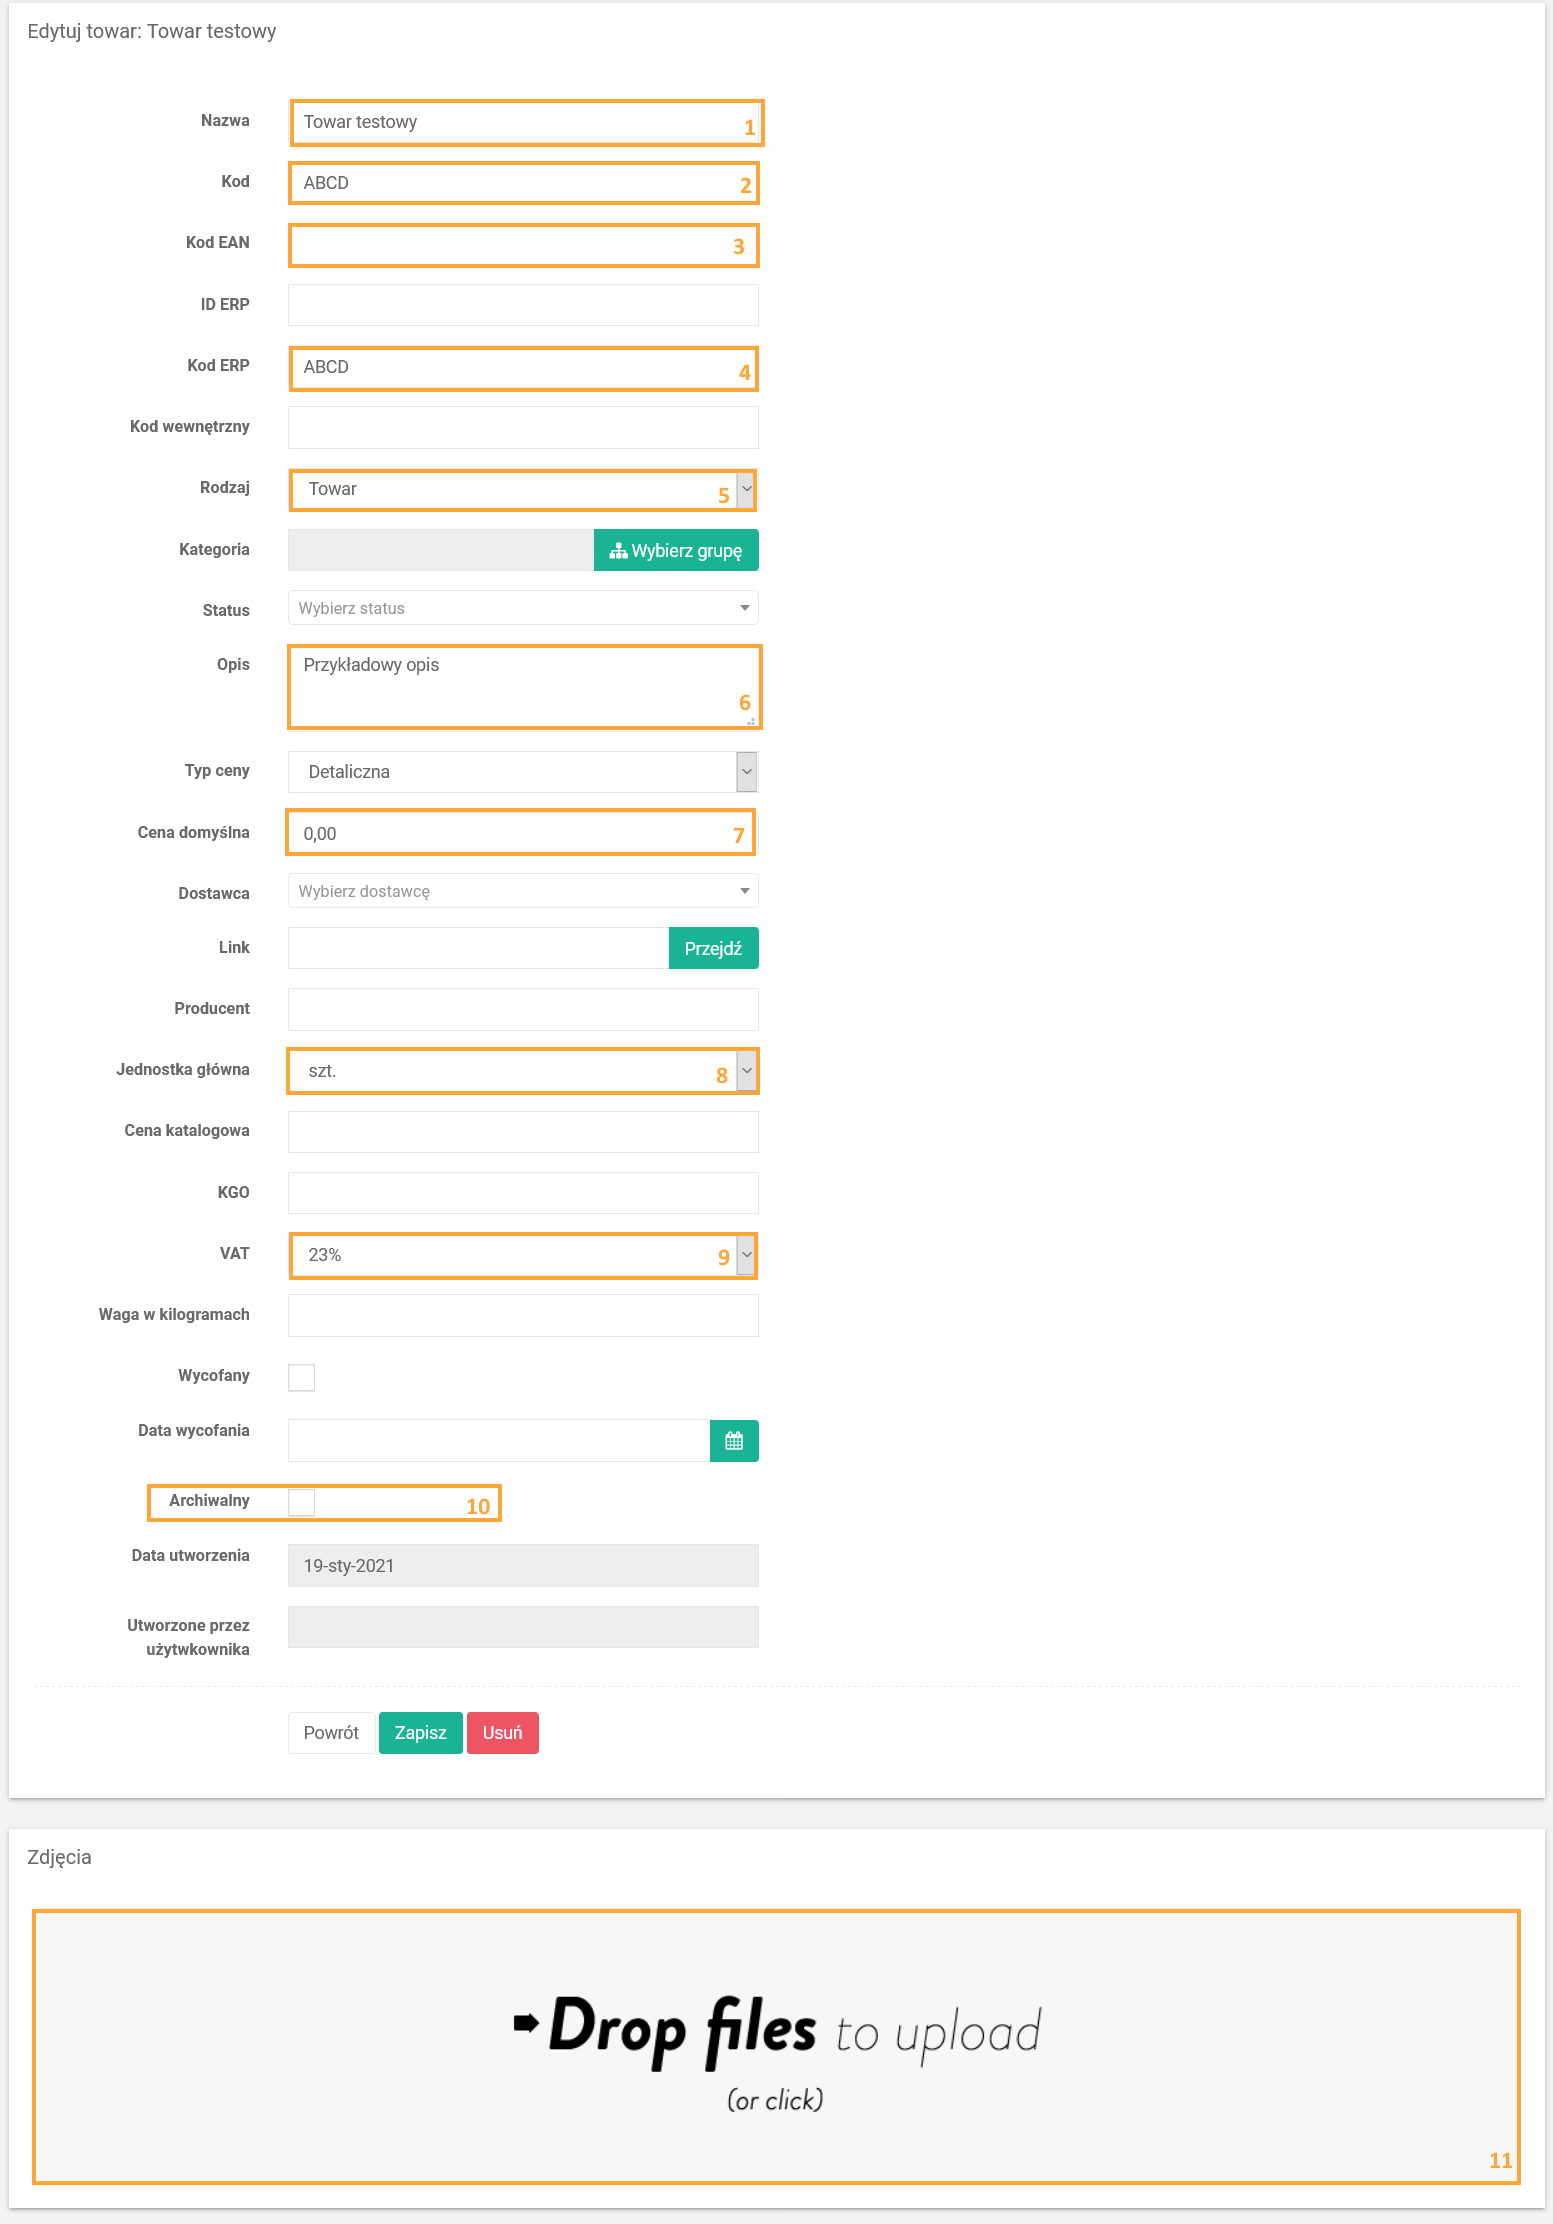Open the Jednostka główna unit dropdown
This screenshot has height=2224, width=1553.
tap(522, 1071)
